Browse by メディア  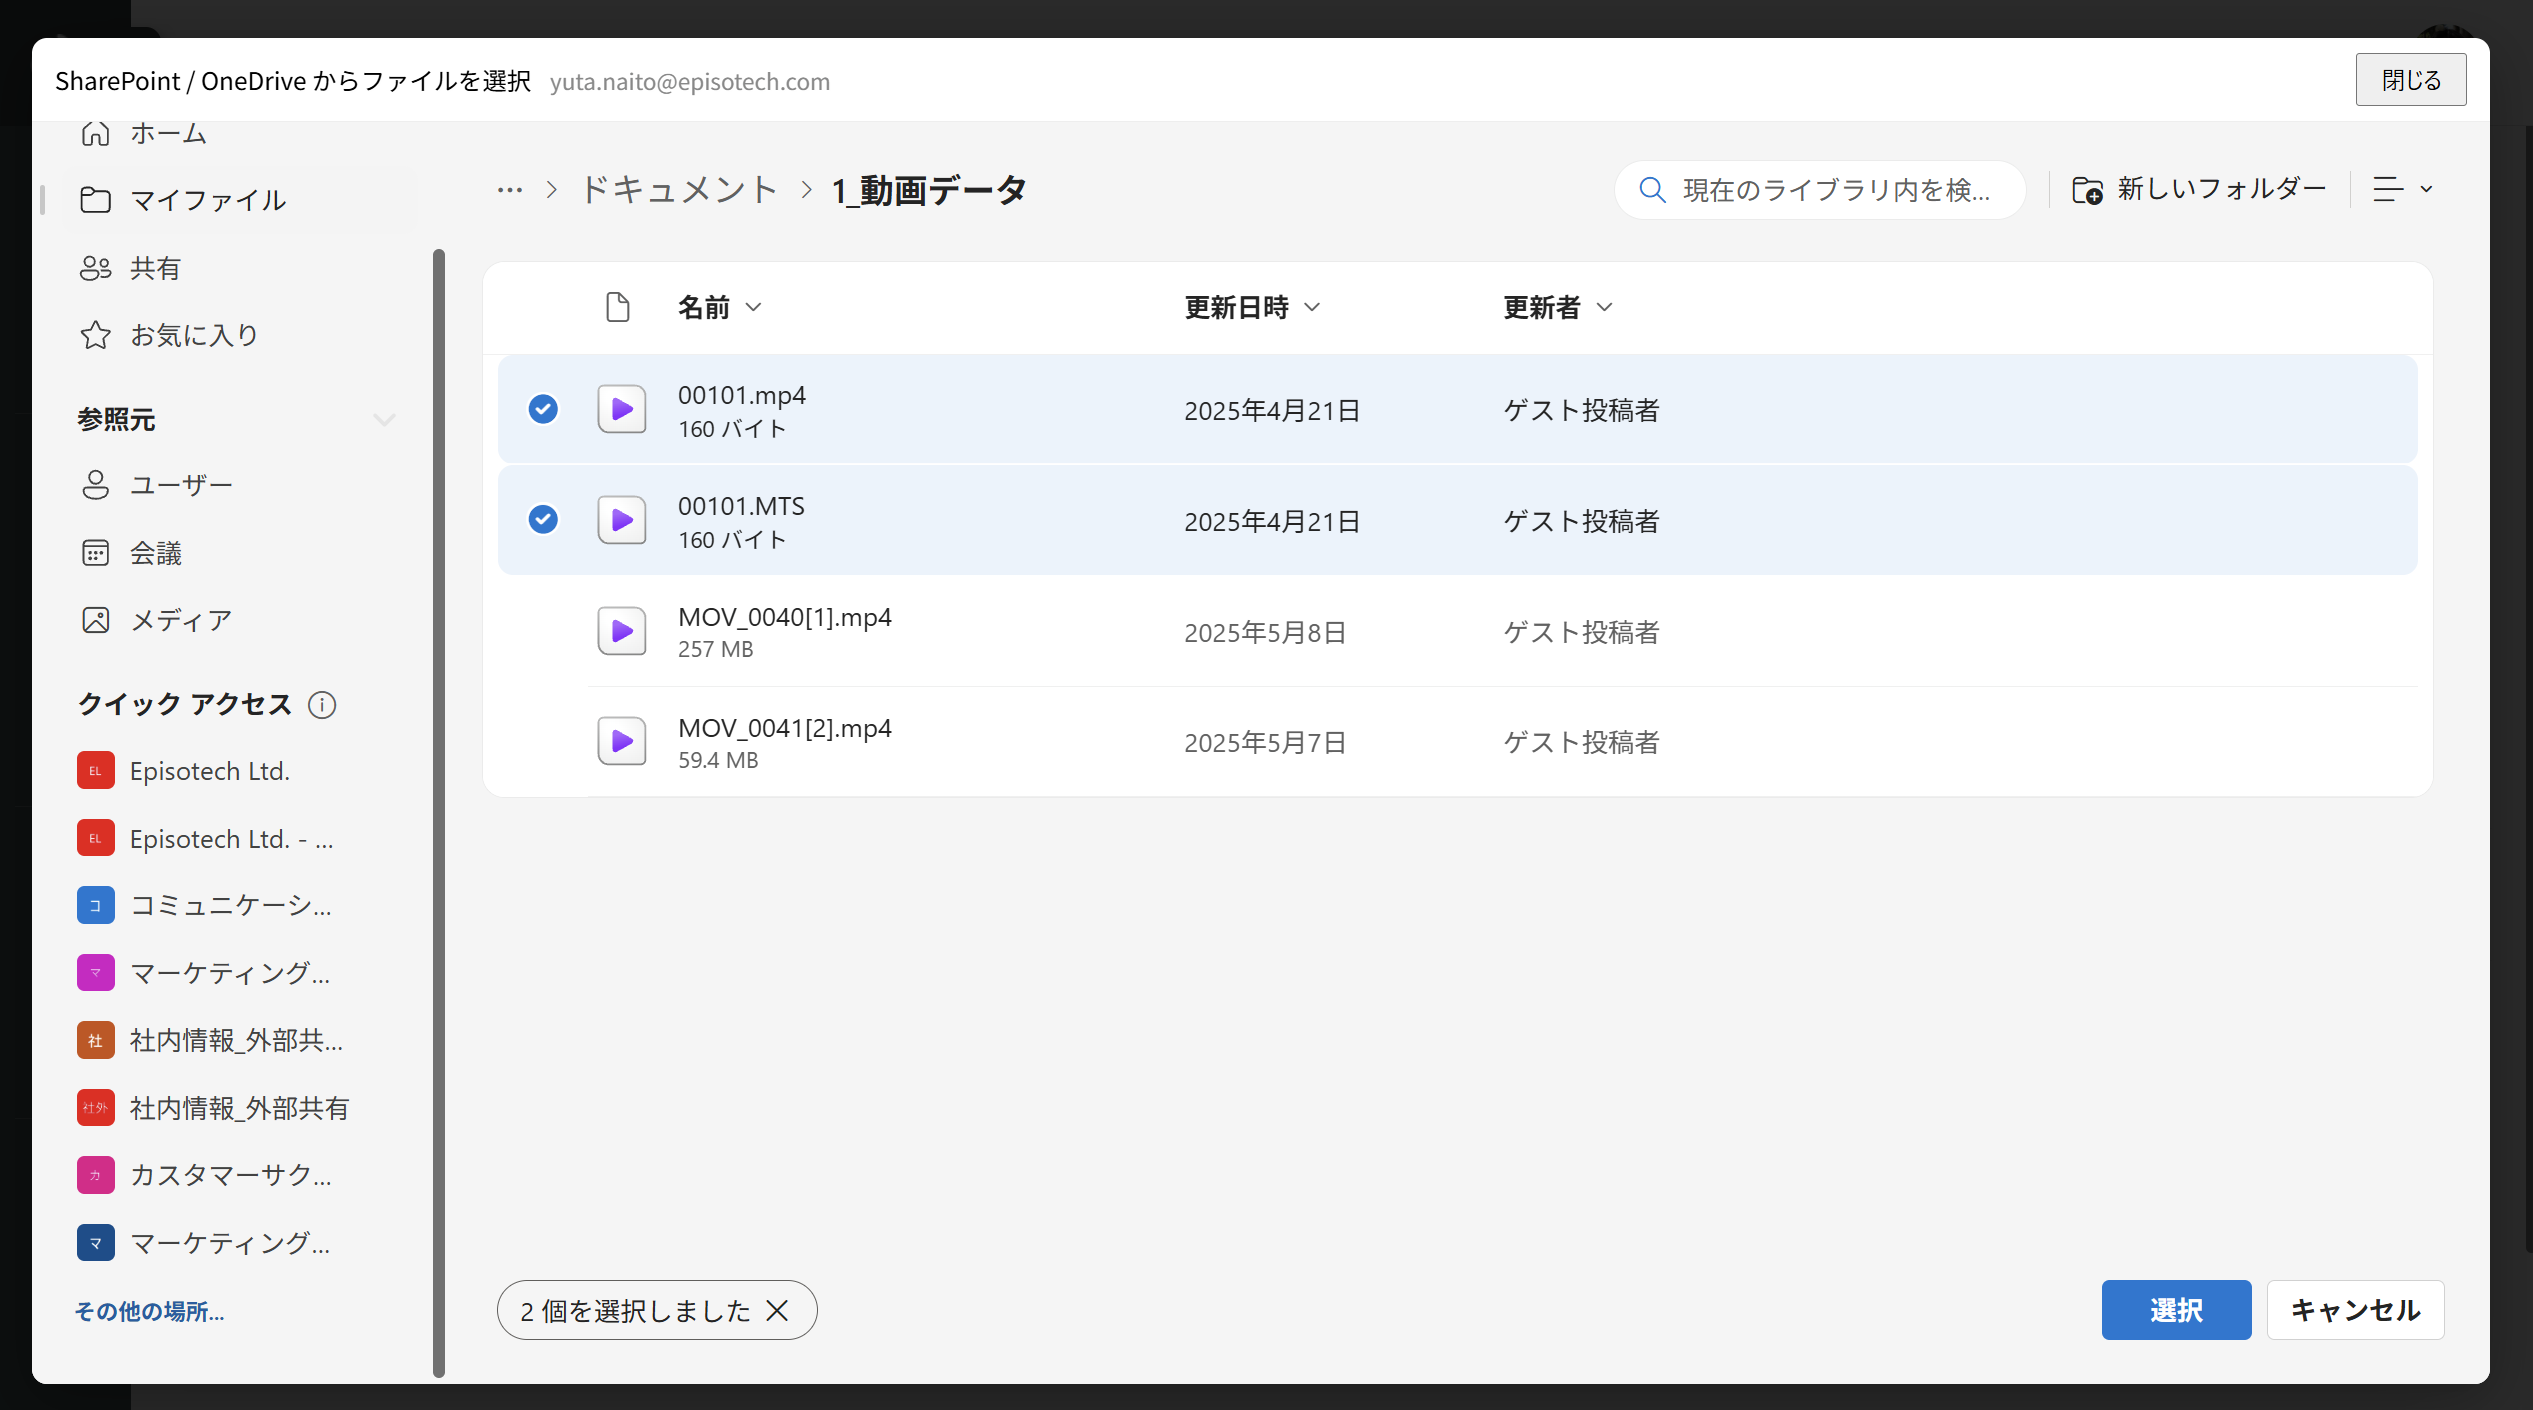click(182, 620)
